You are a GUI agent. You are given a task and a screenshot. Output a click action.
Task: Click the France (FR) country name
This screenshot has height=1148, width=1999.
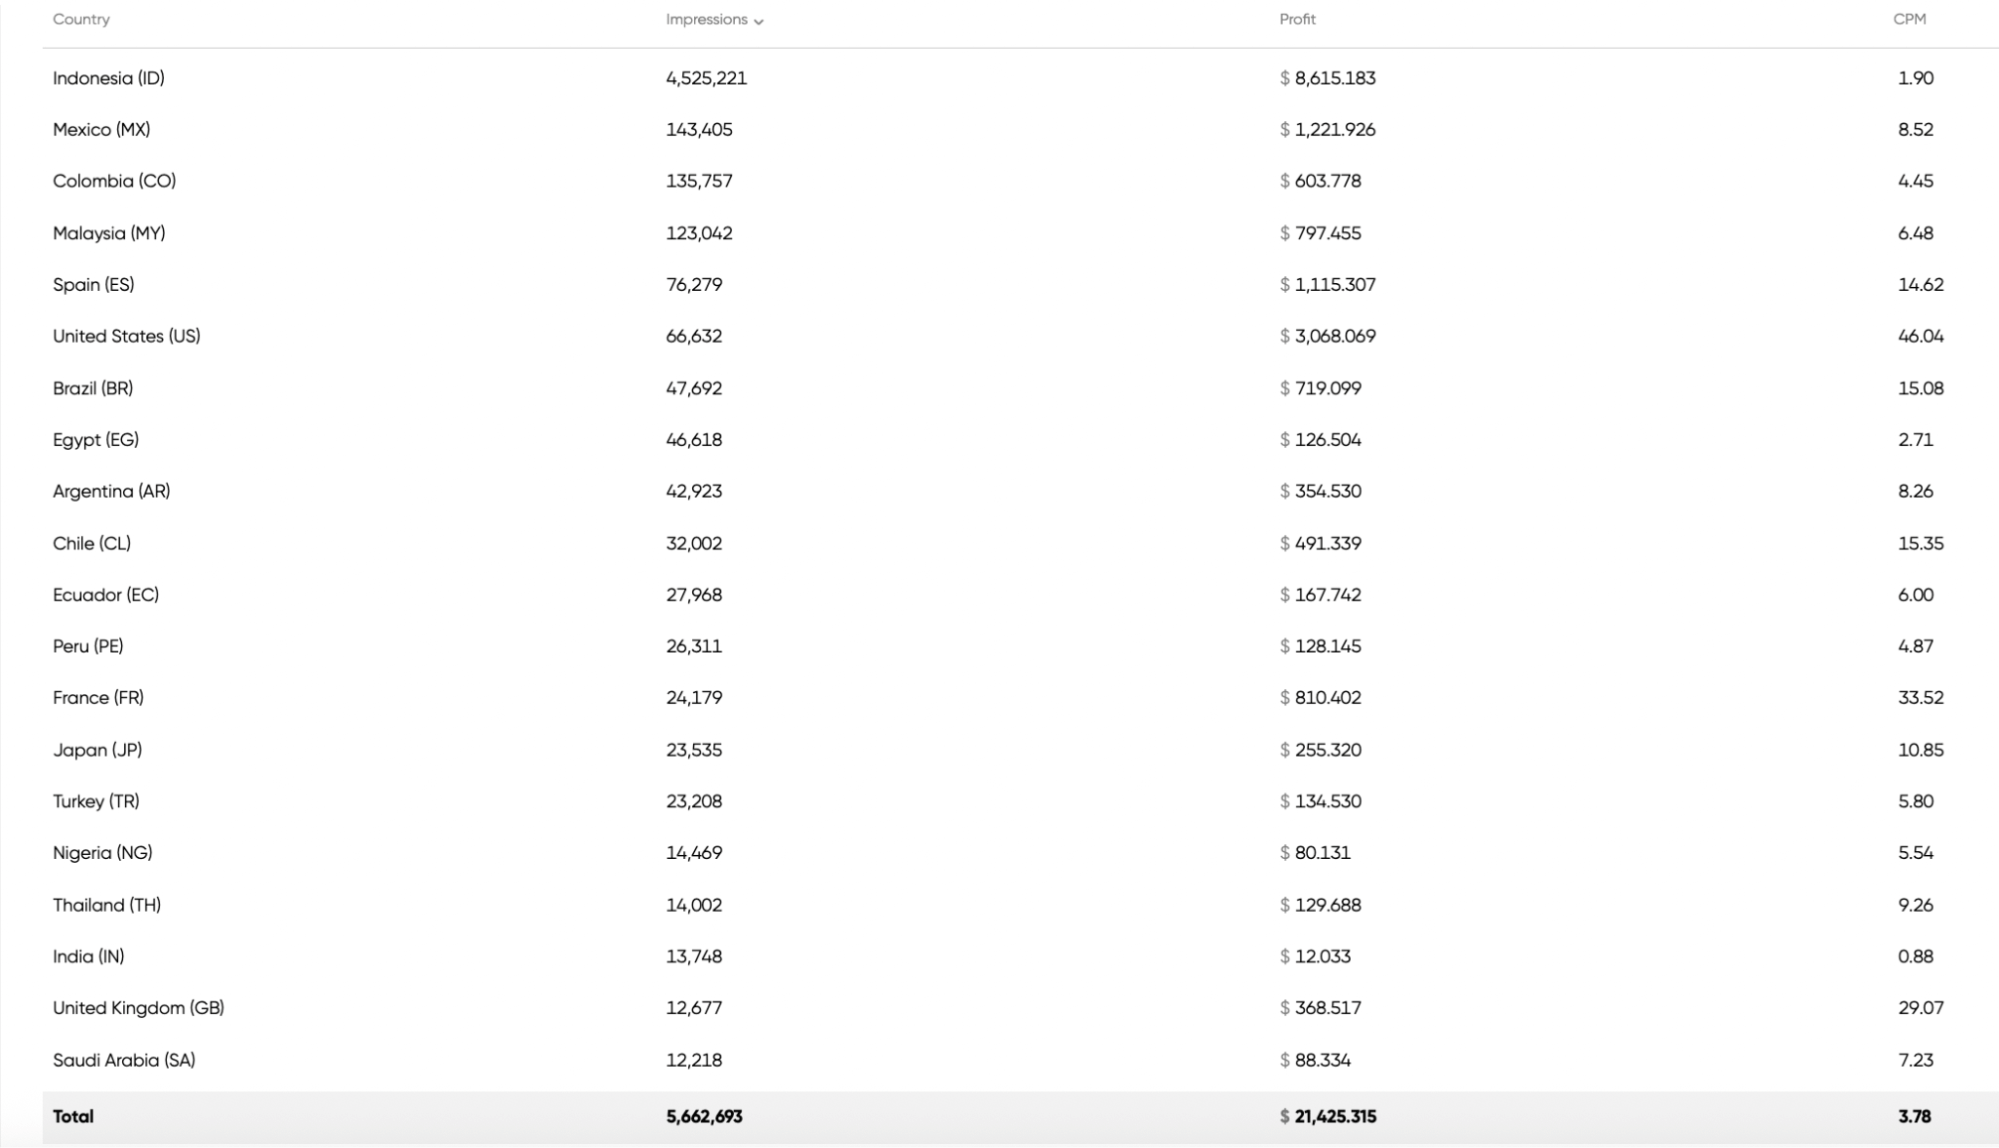click(x=98, y=697)
